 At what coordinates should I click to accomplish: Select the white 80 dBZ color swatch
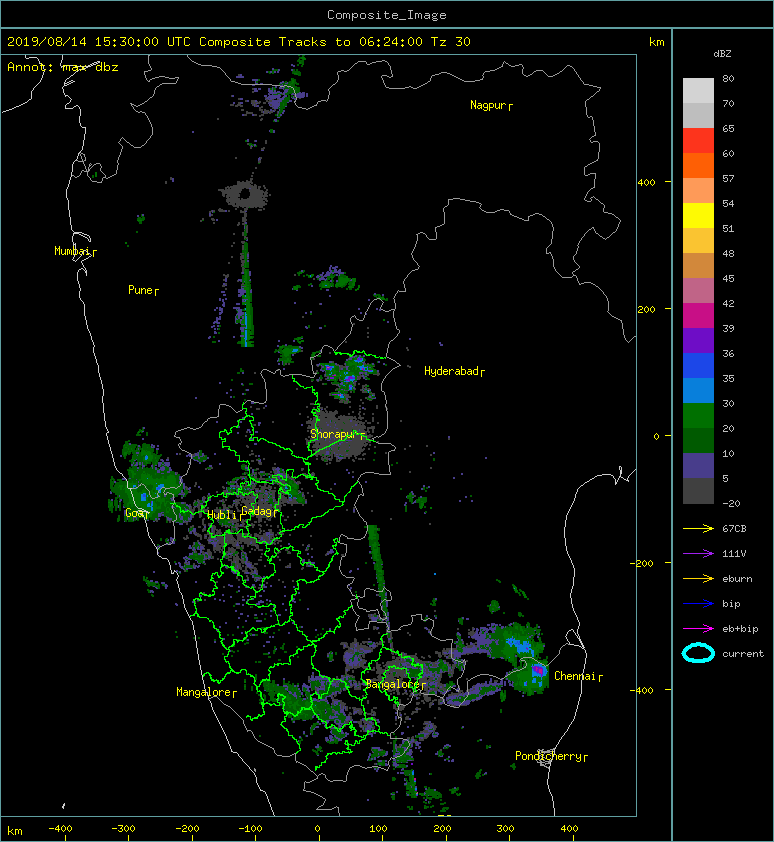tap(698, 91)
